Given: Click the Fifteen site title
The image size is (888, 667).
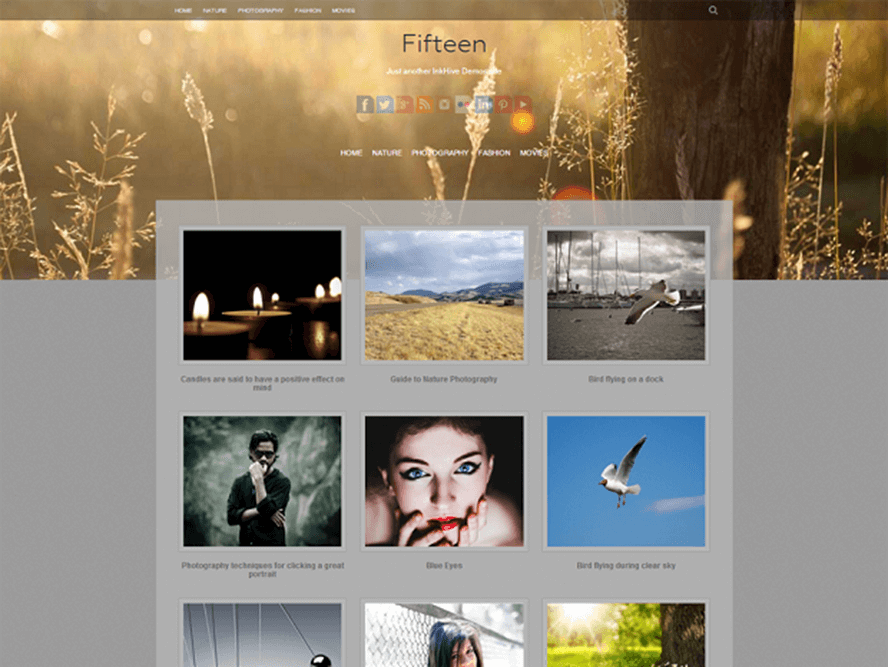Looking at the screenshot, I should (444, 44).
